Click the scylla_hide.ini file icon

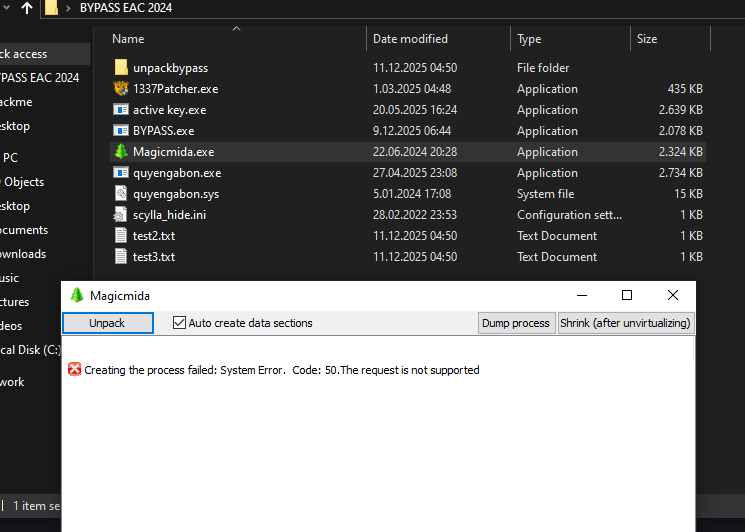tap(121, 215)
